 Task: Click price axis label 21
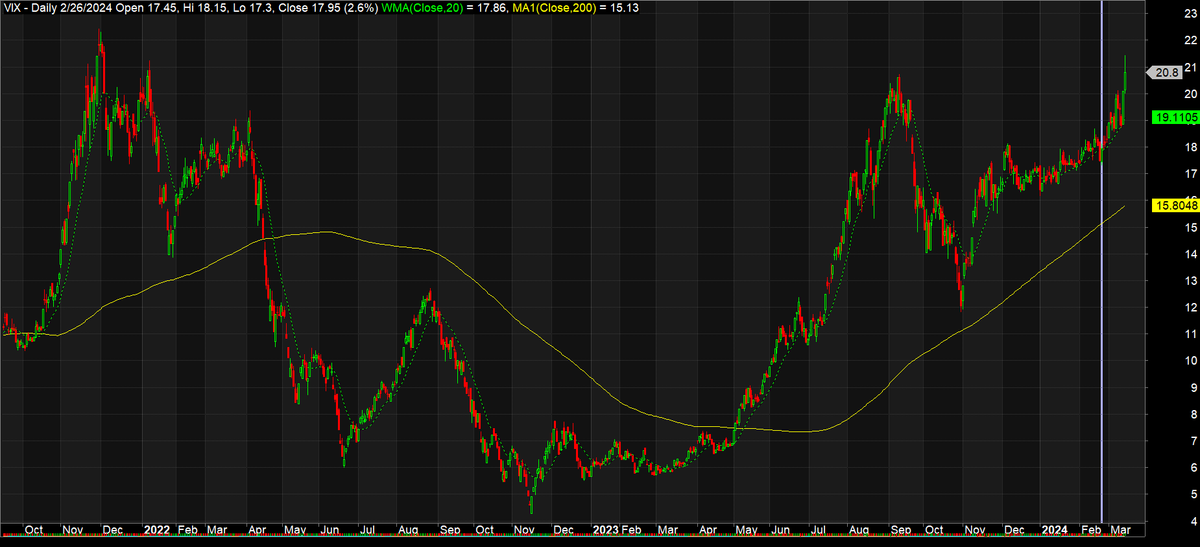tap(1190, 67)
